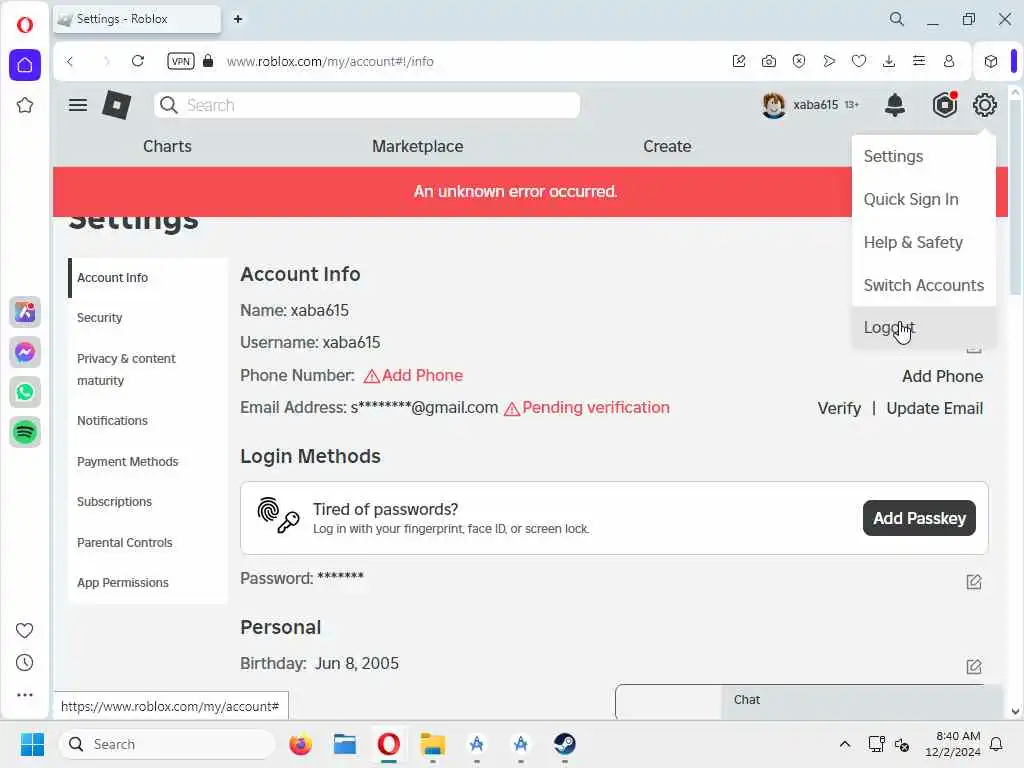This screenshot has width=1024, height=768.
Task: Click the site security lock icon
Action: pyautogui.click(x=208, y=61)
